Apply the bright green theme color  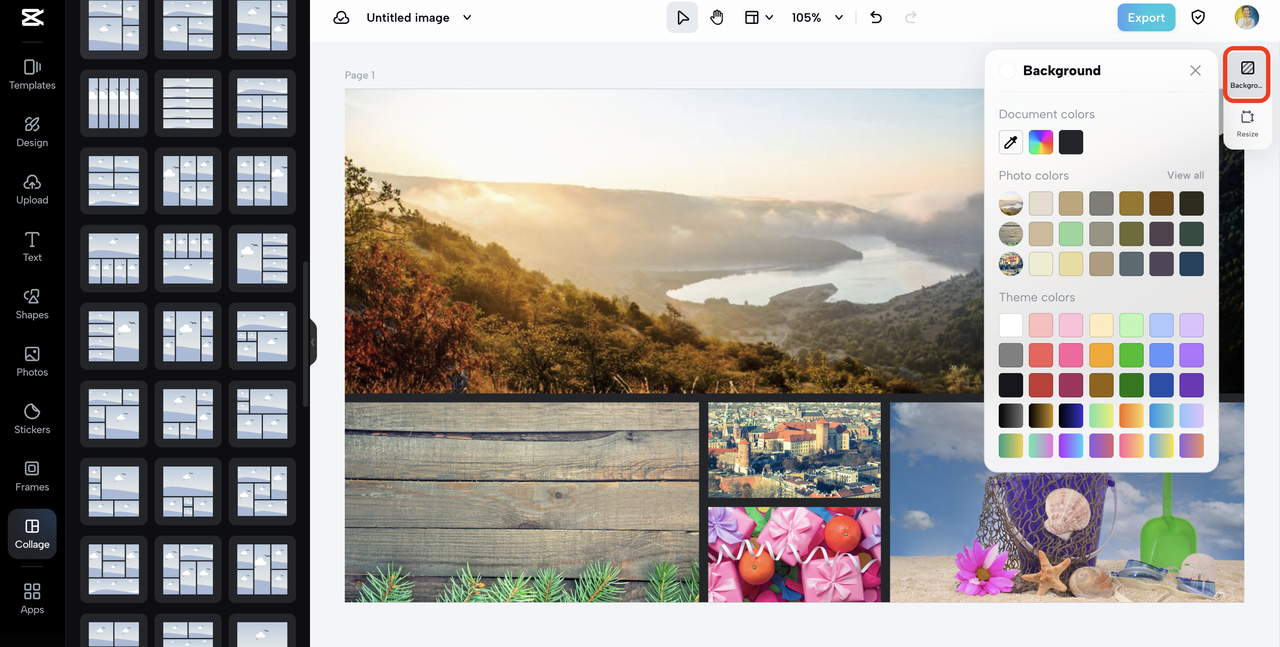1131,355
